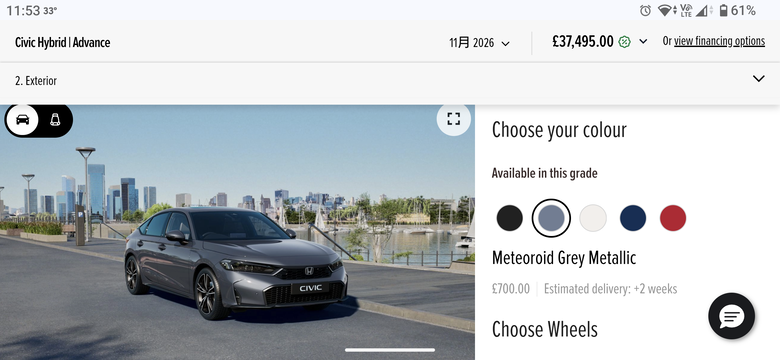Viewport: 780px width, 360px height.
Task: Select the red colour swatch
Action: coord(673,218)
